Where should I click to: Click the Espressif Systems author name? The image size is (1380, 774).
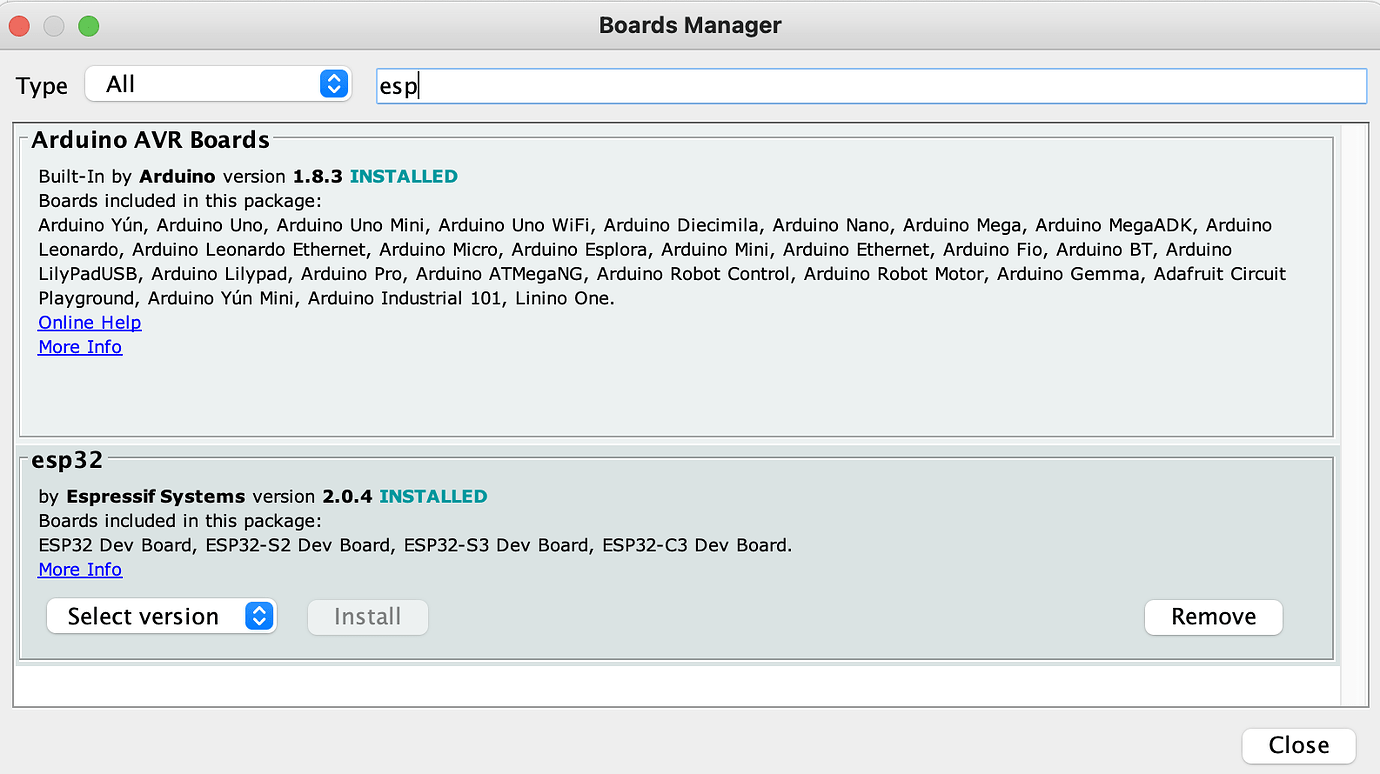[x=155, y=497]
